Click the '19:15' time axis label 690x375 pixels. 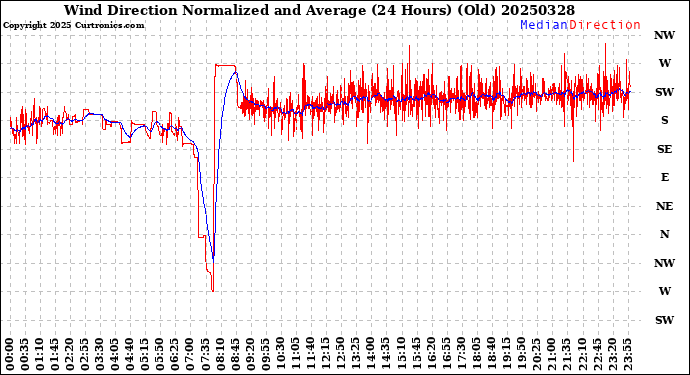coord(505,354)
